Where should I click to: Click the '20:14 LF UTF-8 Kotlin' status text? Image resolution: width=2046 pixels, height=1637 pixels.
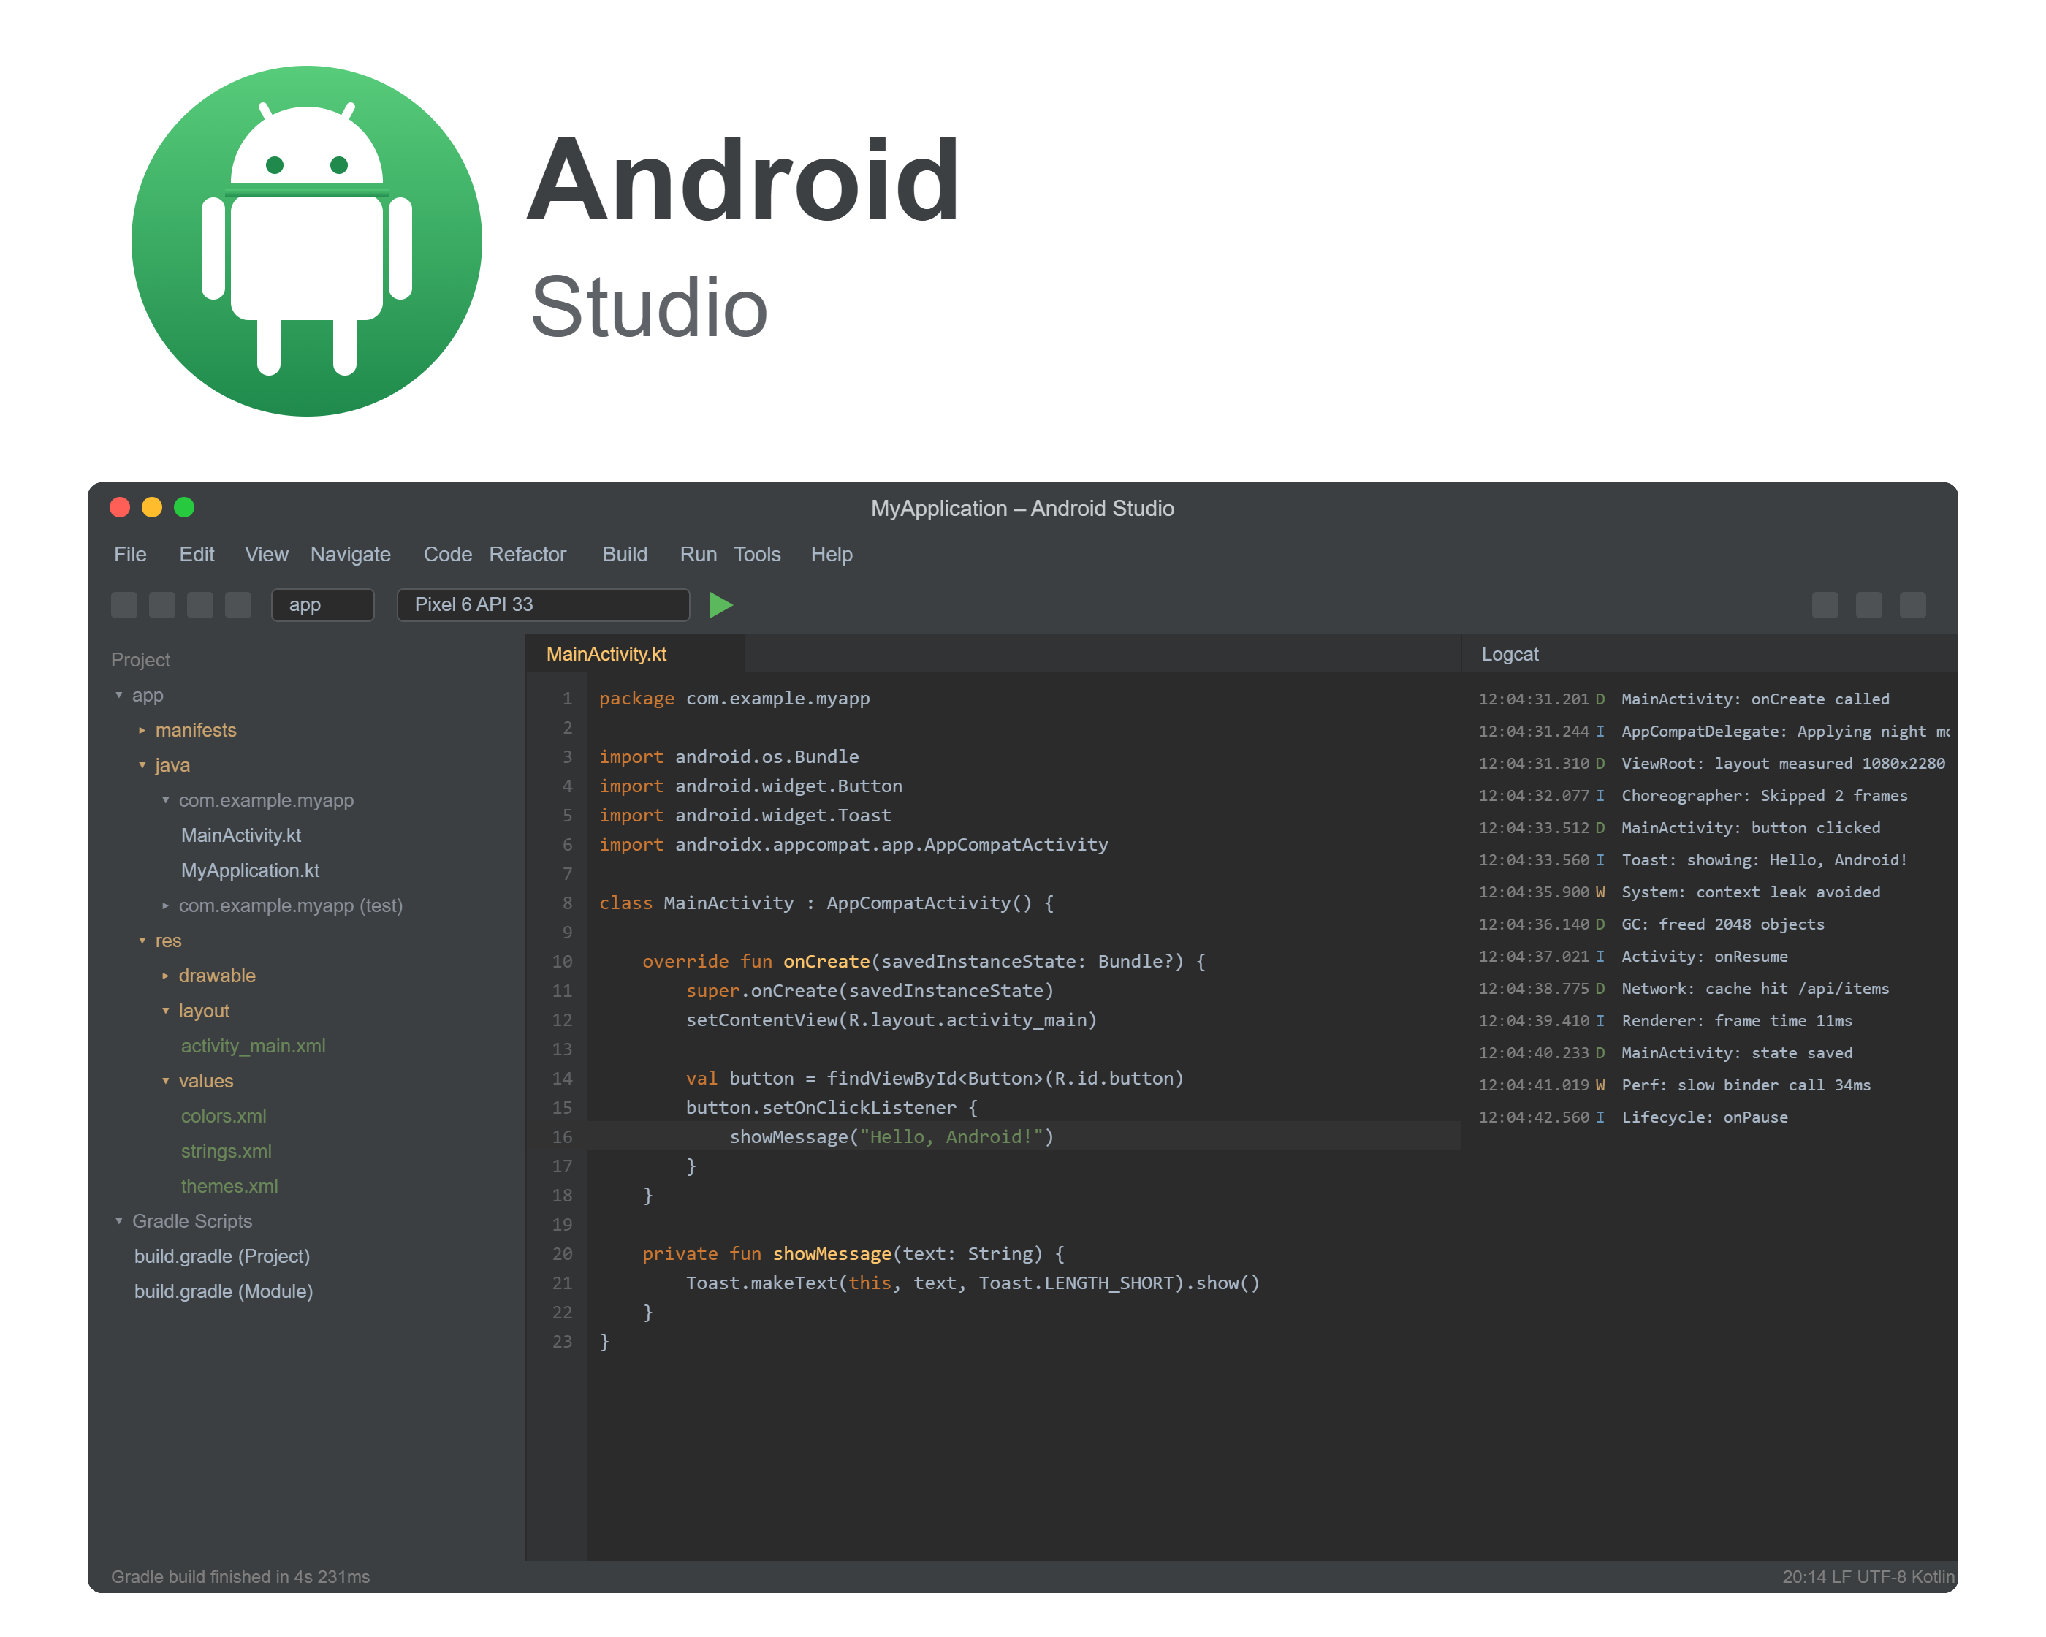1868,1577
